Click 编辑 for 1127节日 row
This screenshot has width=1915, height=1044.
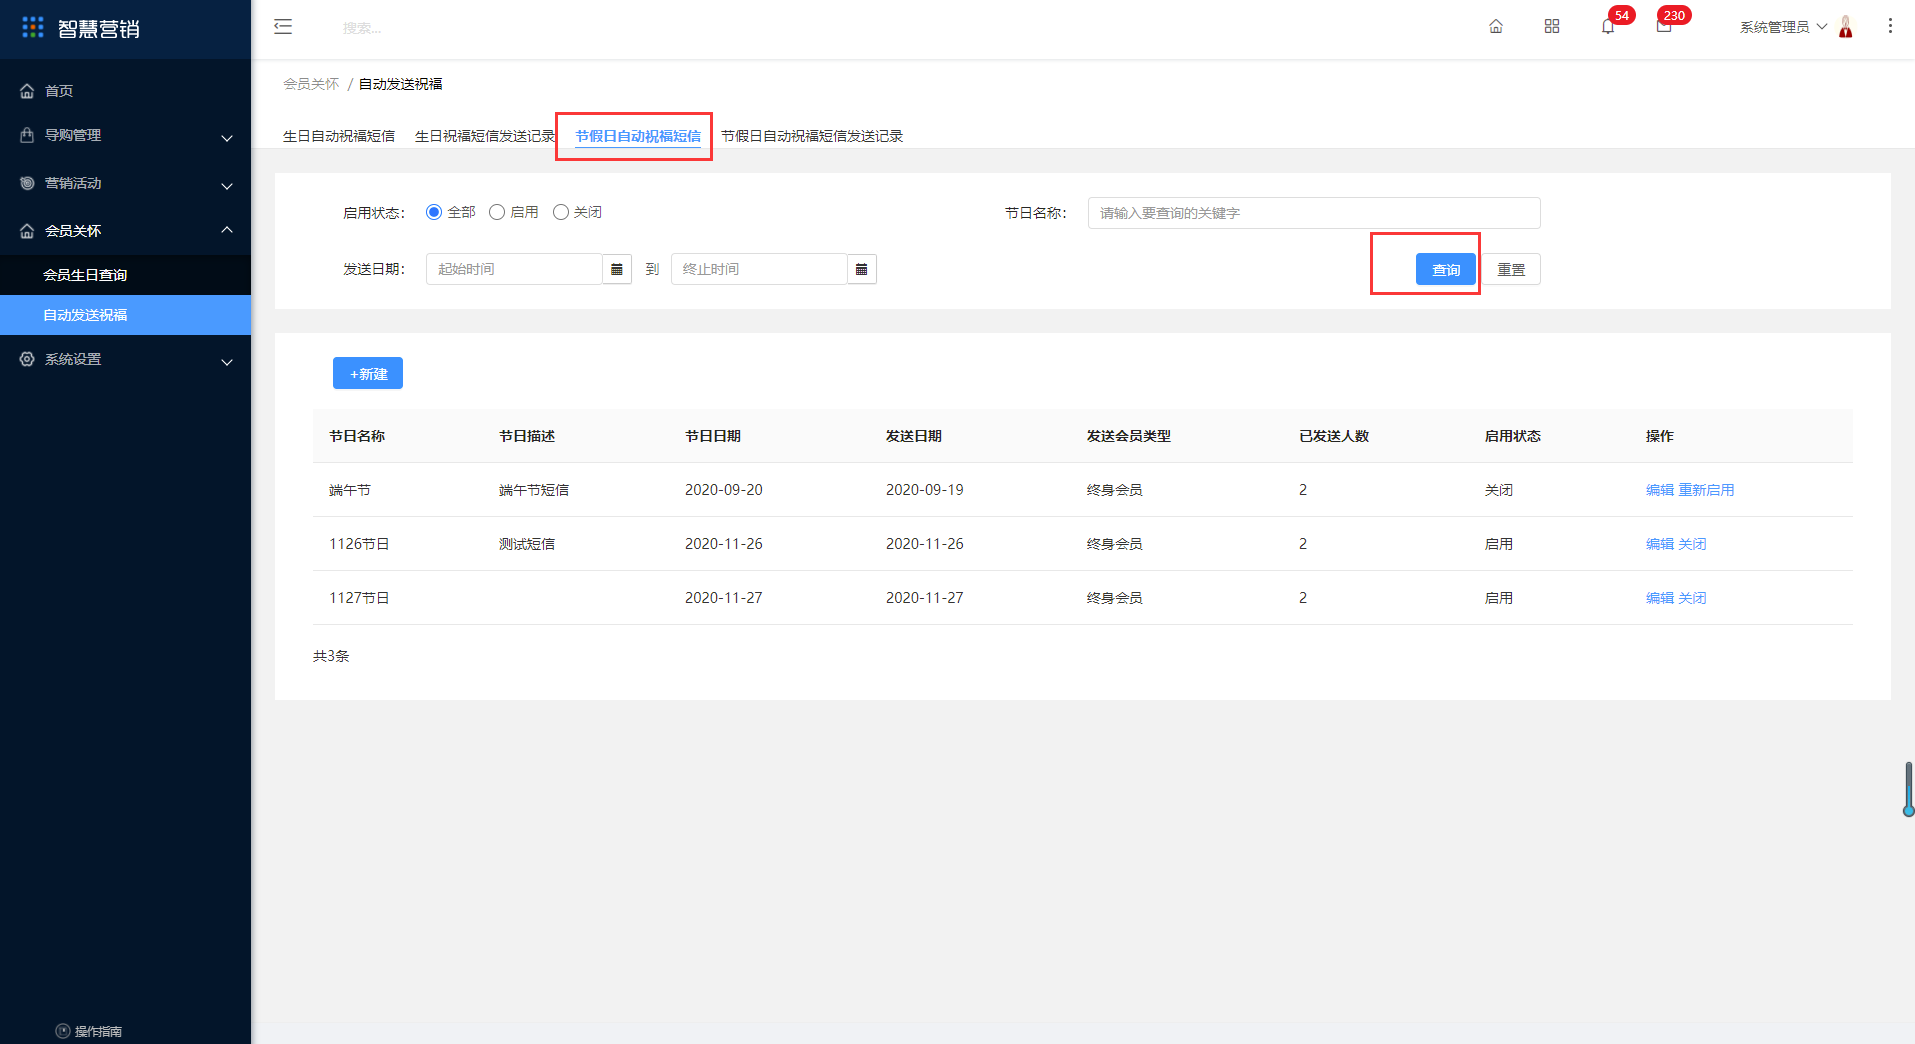[1660, 598]
